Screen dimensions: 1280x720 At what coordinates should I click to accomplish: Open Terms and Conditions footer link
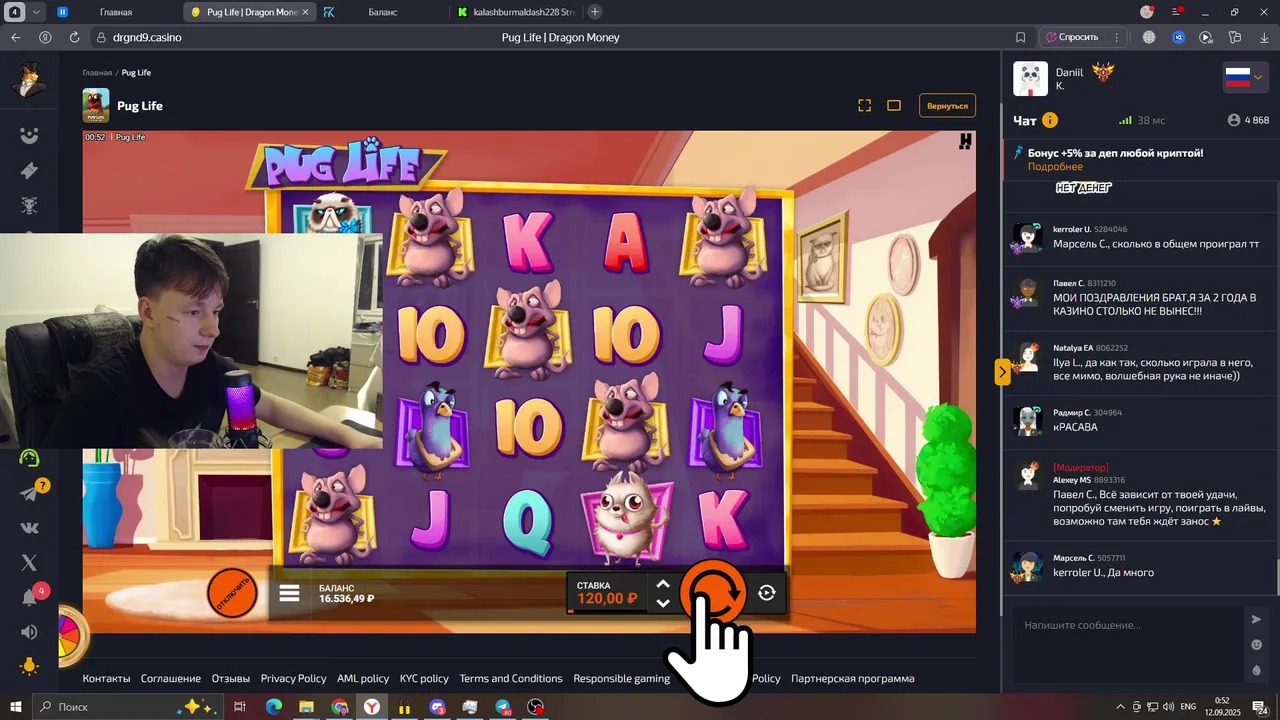point(511,678)
